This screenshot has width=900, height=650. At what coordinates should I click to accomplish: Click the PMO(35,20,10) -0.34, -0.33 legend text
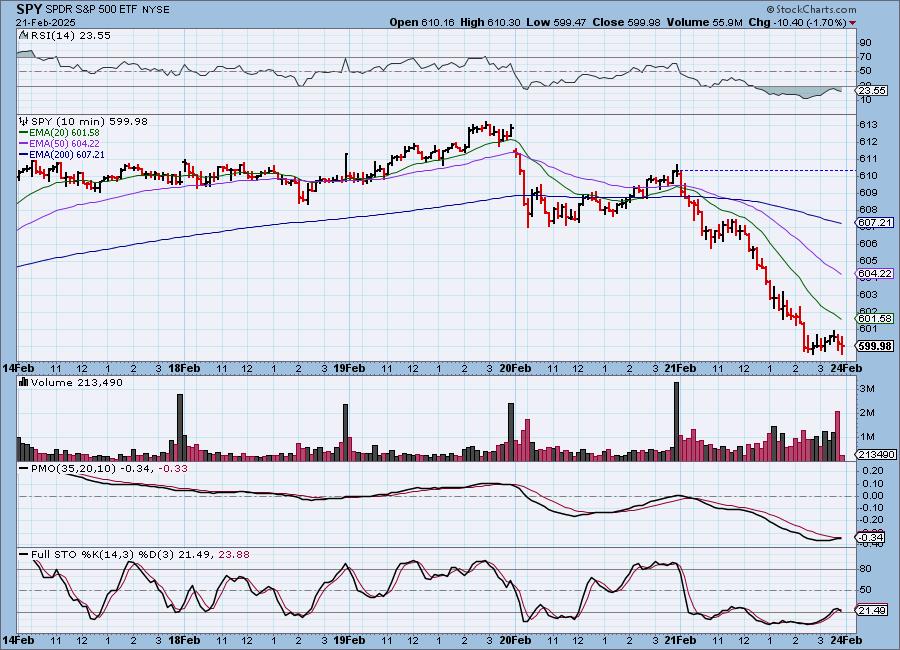pyautogui.click(x=109, y=469)
